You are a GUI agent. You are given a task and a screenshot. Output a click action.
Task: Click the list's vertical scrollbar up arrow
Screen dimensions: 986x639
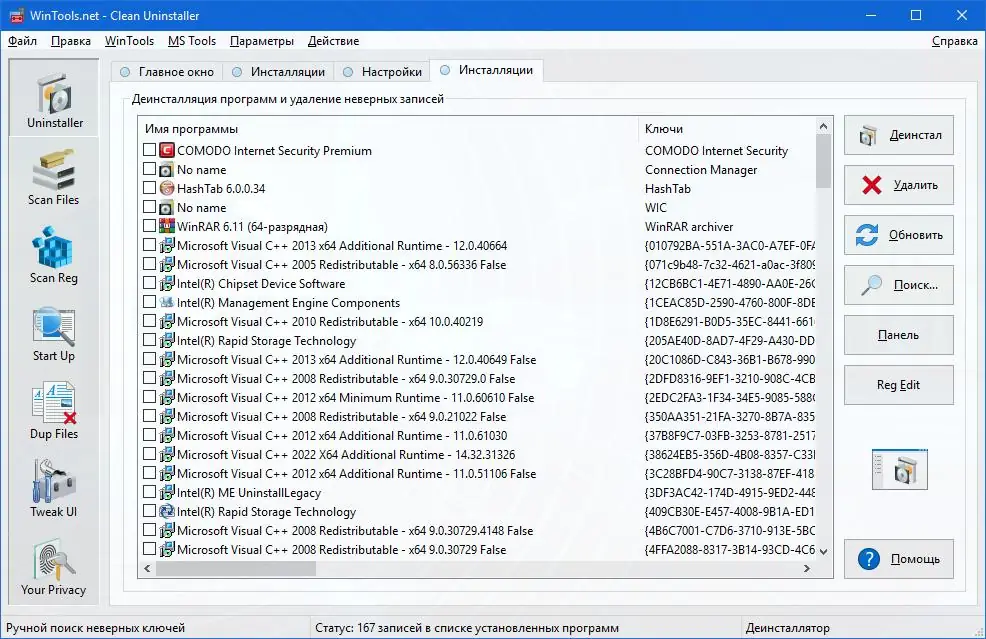pyautogui.click(x=823, y=126)
